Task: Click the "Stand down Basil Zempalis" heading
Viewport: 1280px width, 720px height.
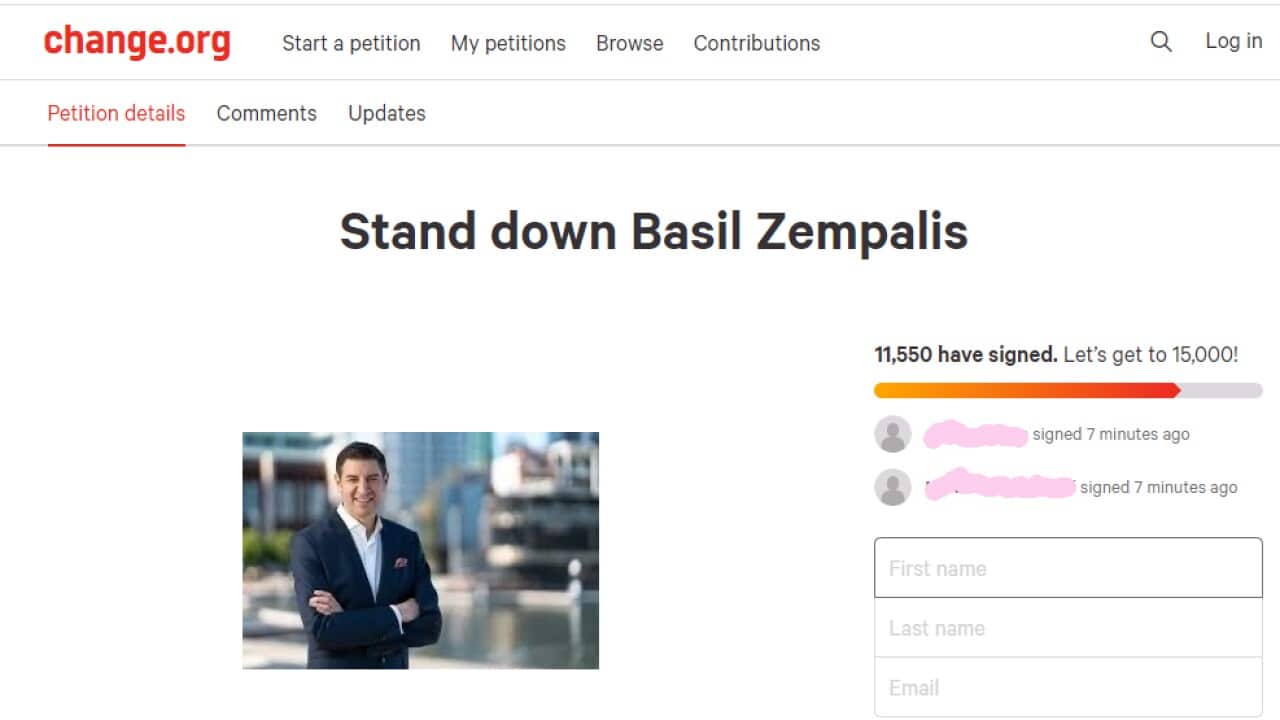Action: pos(654,232)
